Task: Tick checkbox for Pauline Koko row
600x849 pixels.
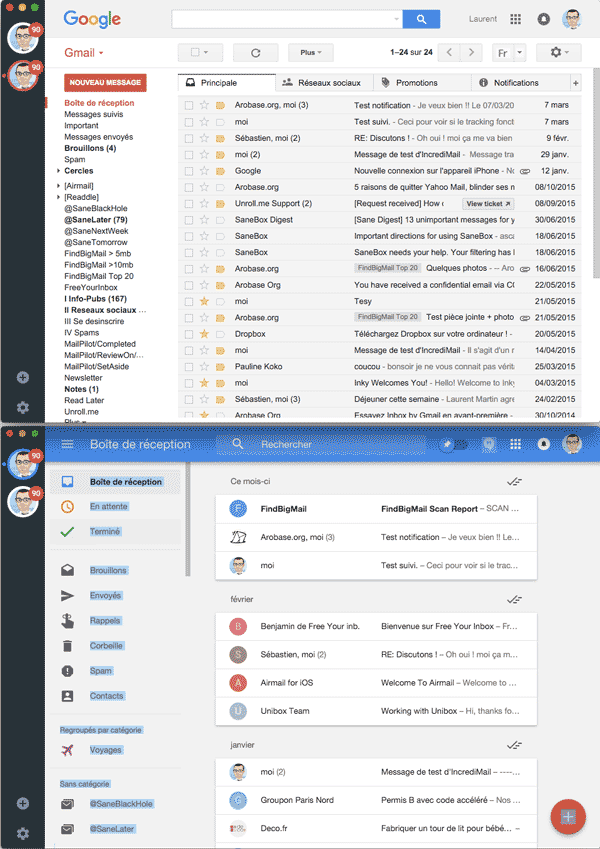Action: click(x=189, y=367)
